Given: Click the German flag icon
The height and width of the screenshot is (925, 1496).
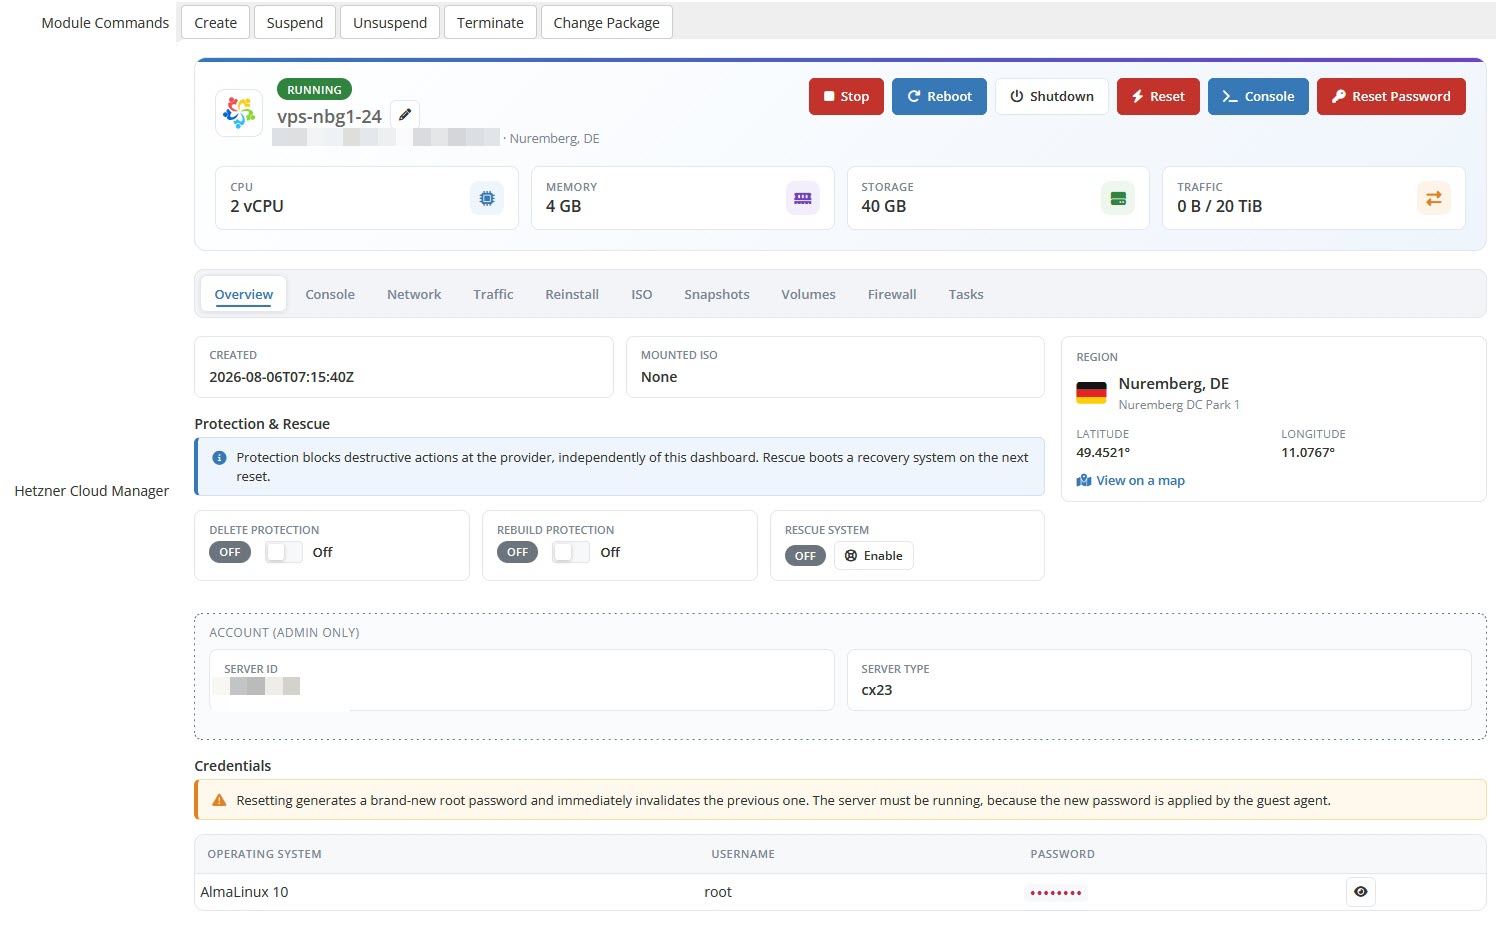Looking at the screenshot, I should tap(1091, 393).
